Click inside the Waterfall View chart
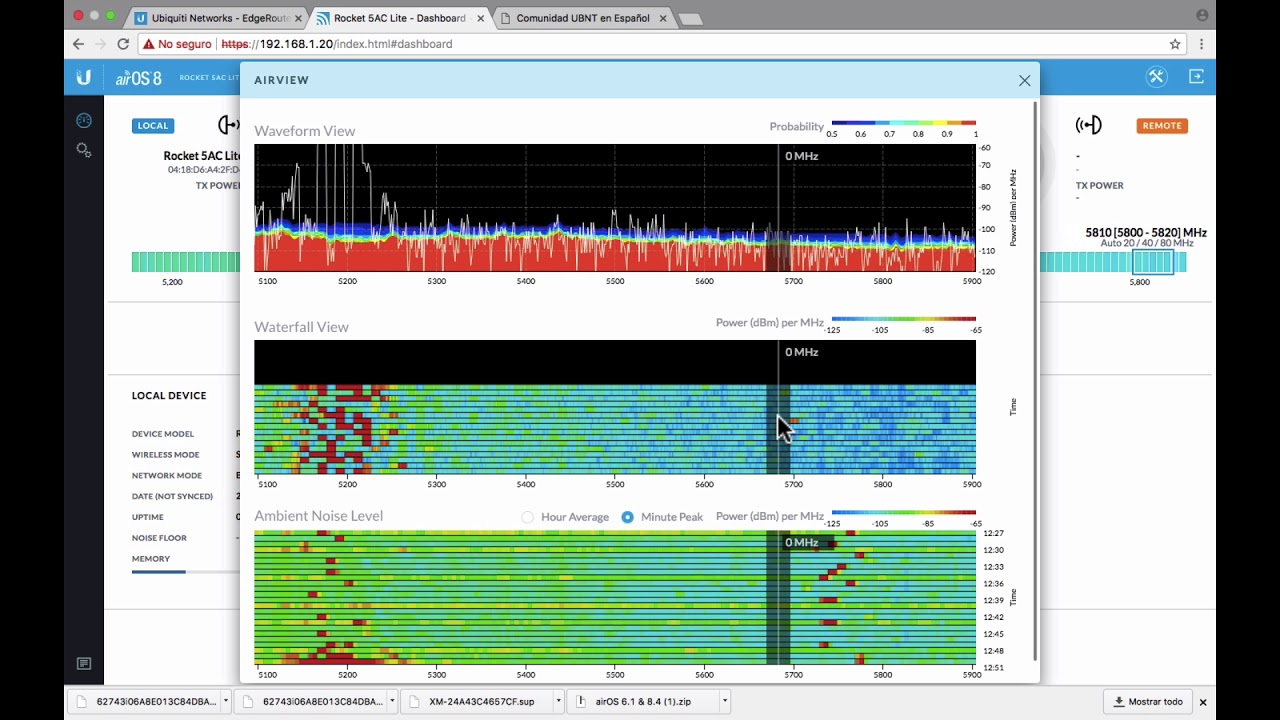The image size is (1280, 720). (x=614, y=407)
